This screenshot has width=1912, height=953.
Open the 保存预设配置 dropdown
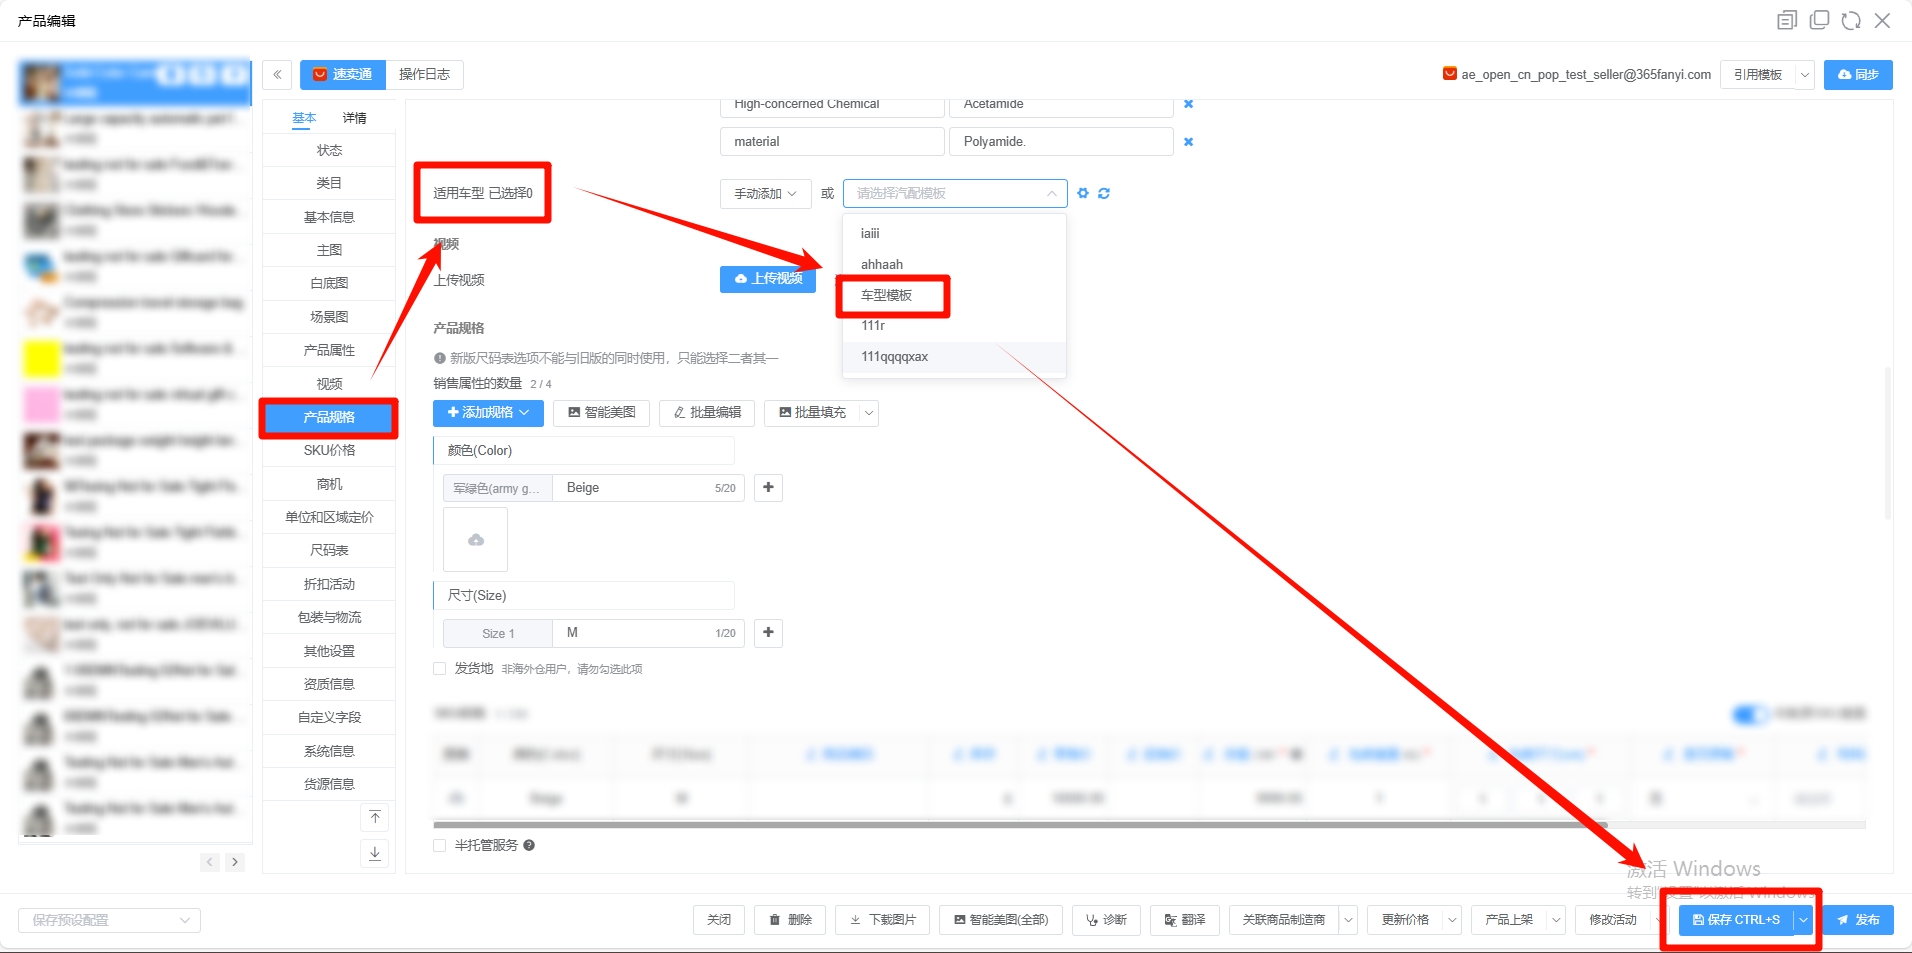coord(109,920)
